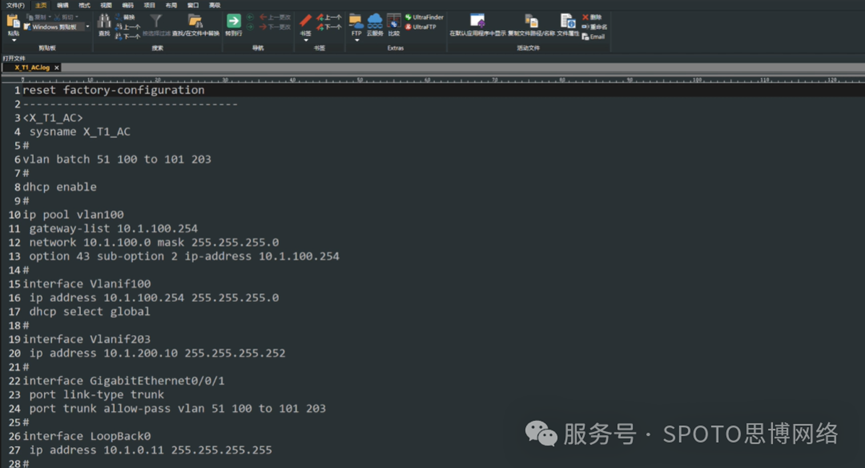Click Show in Default Application icon
The height and width of the screenshot is (468, 865).
pos(477,21)
